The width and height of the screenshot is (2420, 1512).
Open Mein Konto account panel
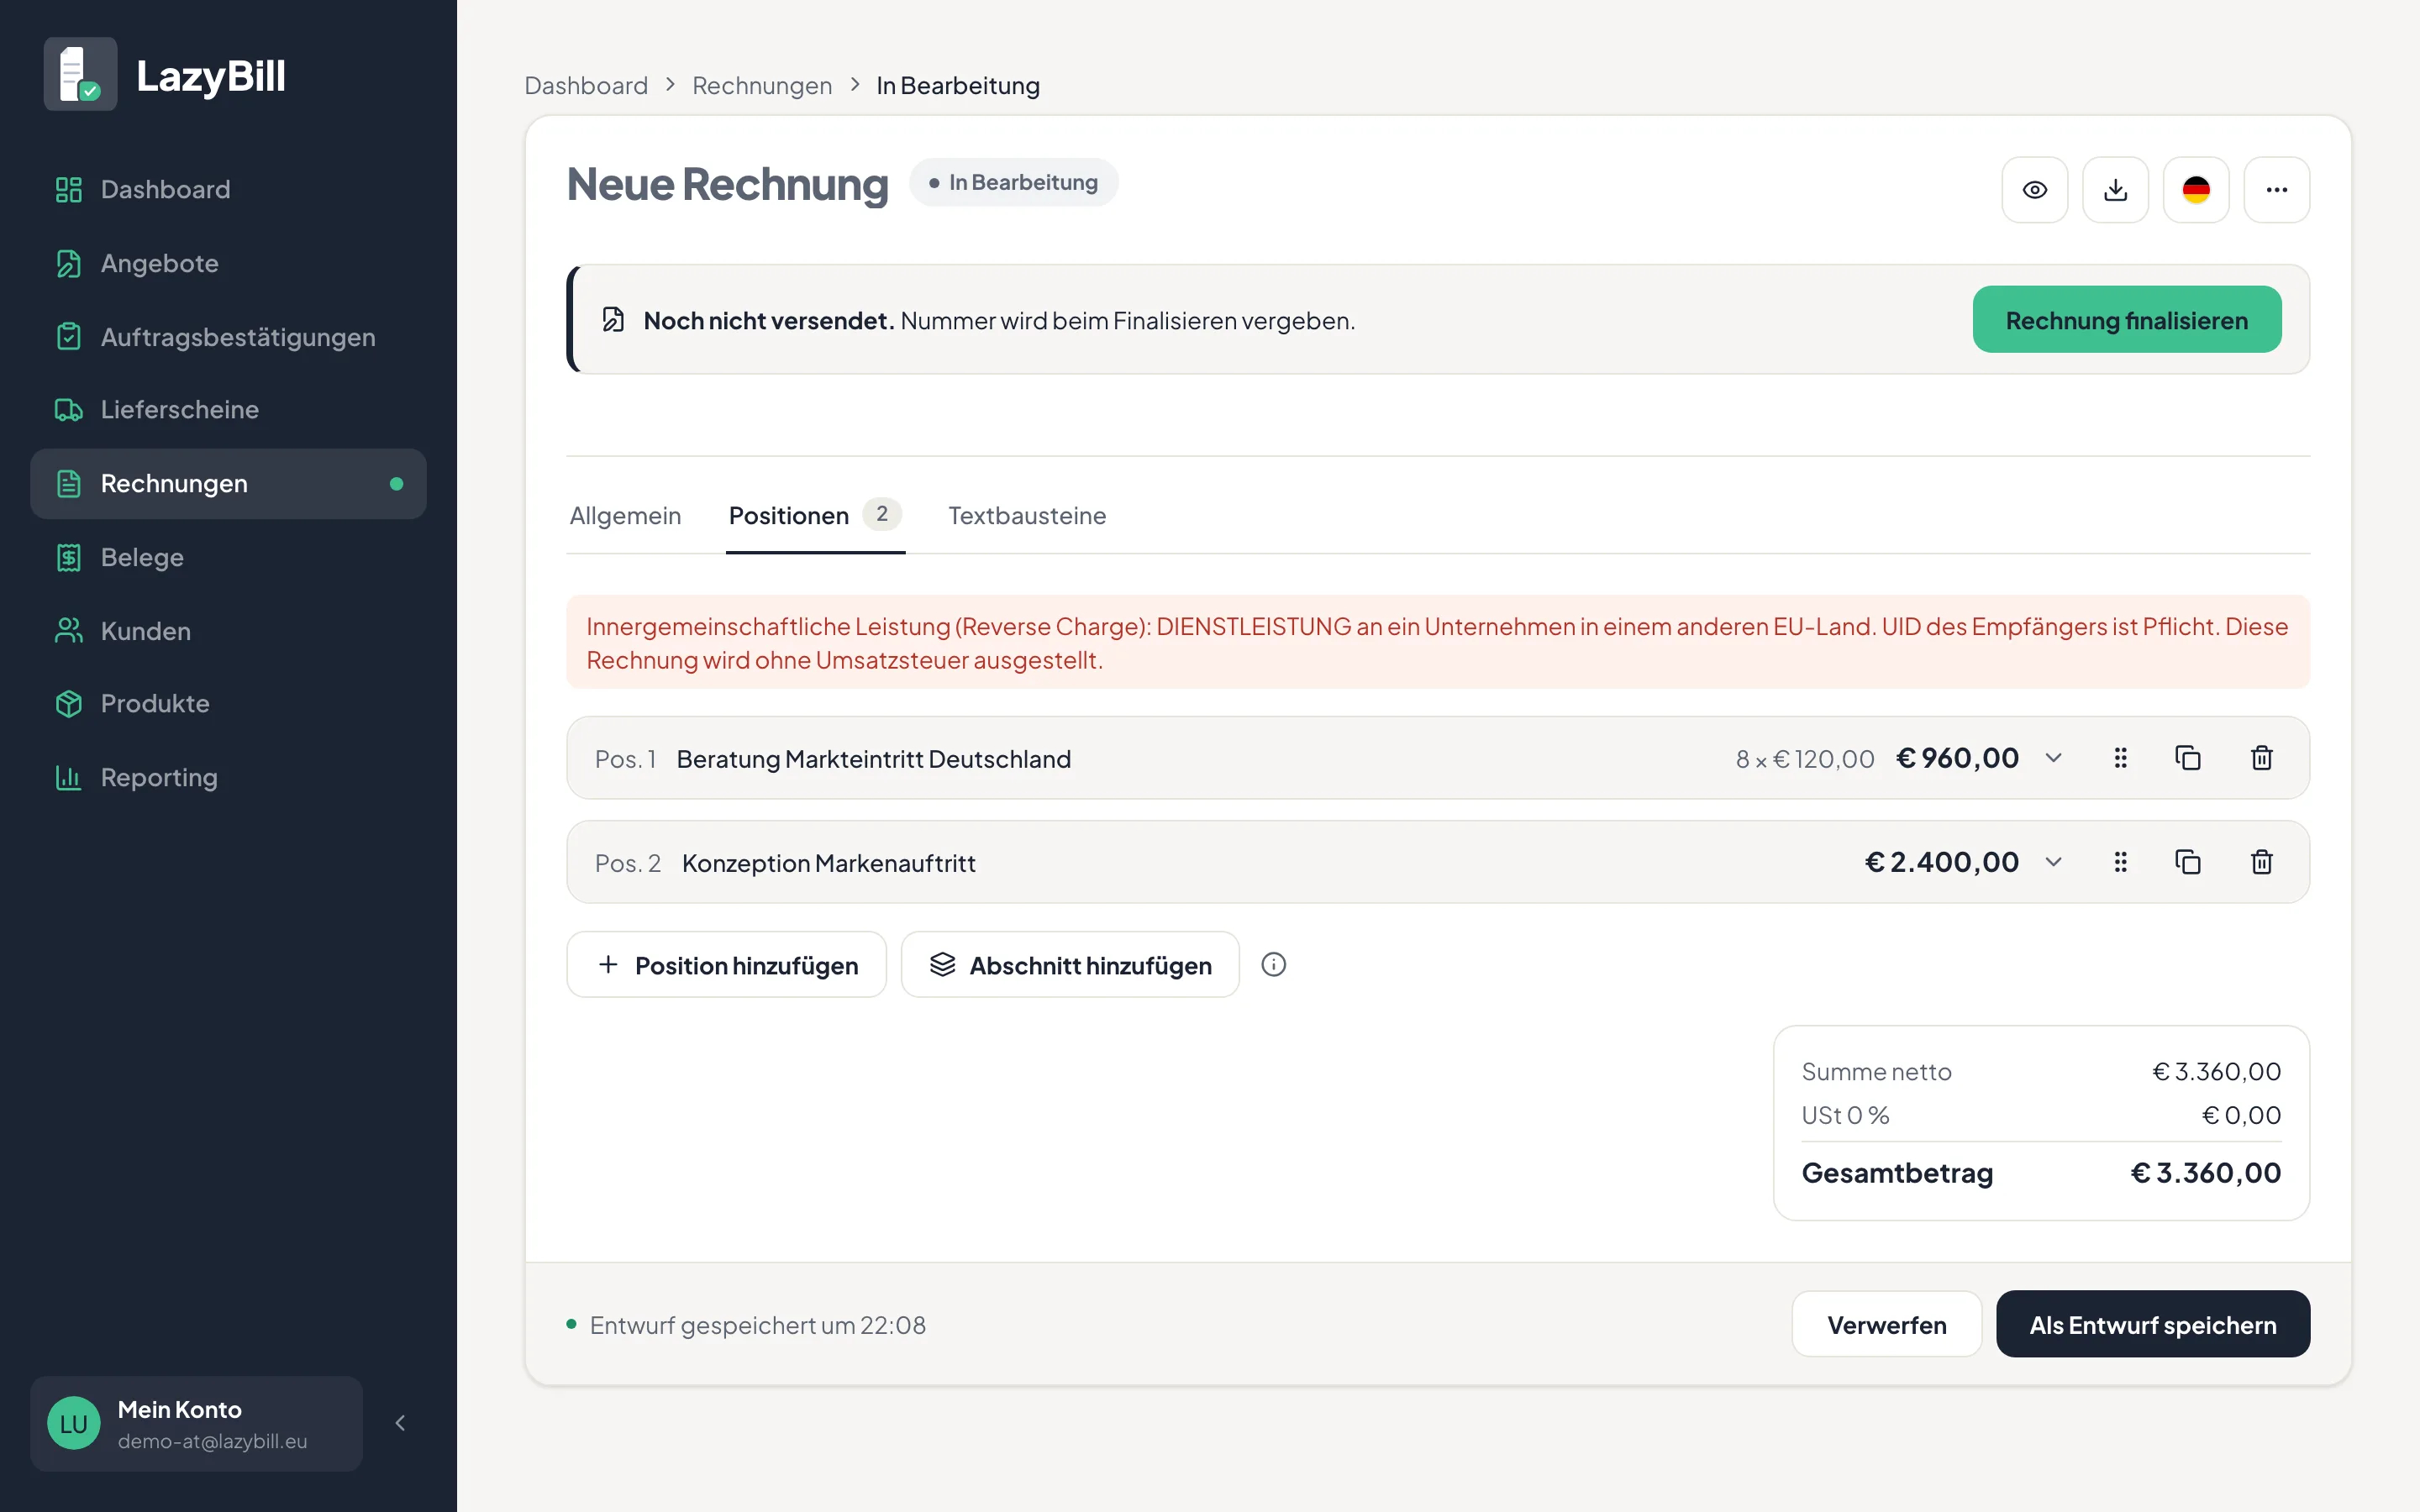point(197,1424)
